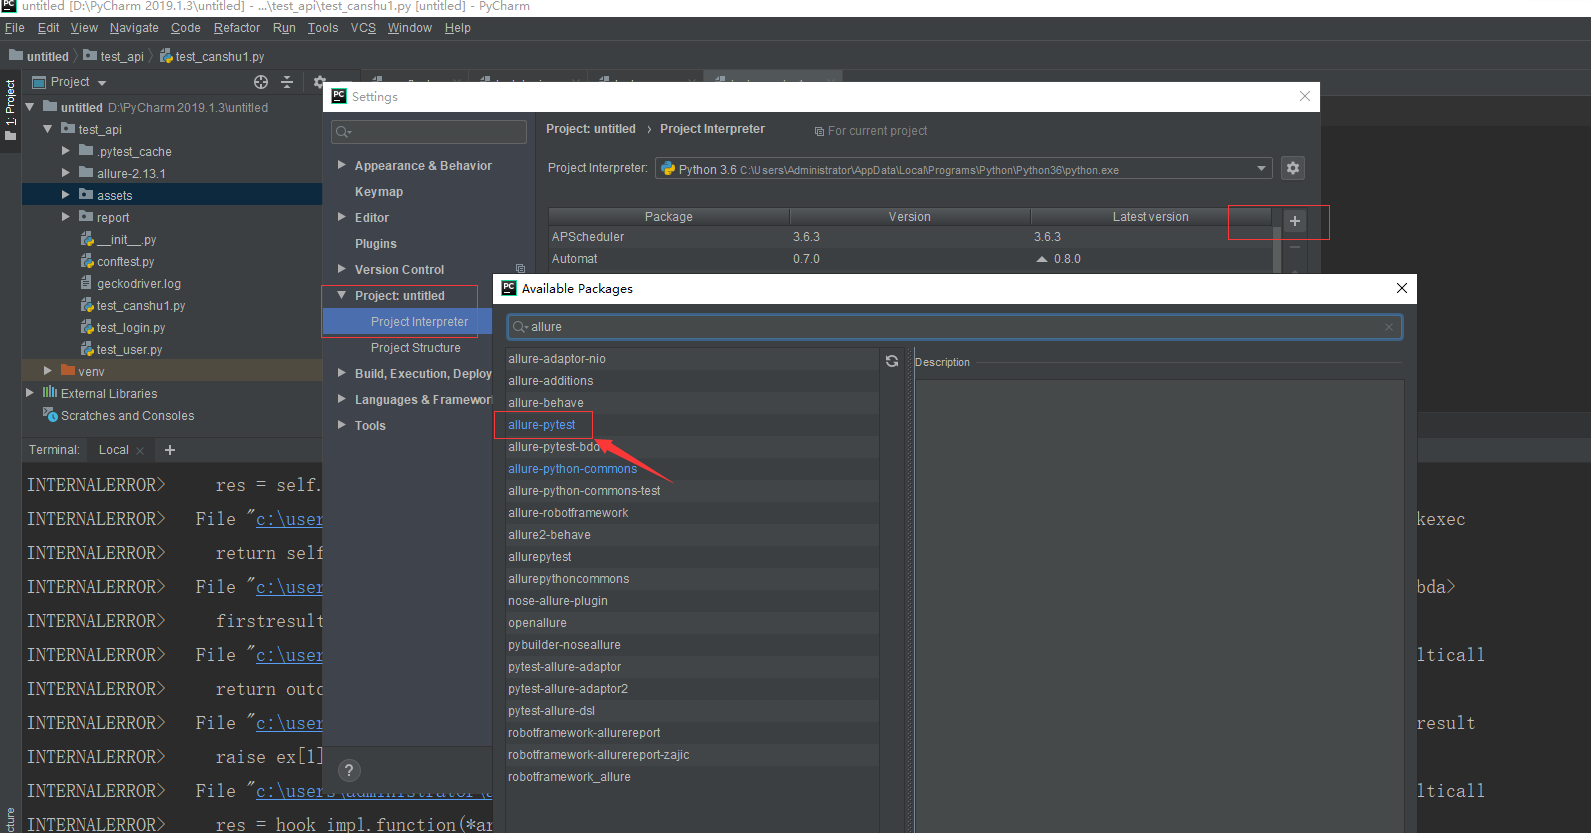Click the 1: Project side tool window button
This screenshot has width=1591, height=833.
pos(10,110)
